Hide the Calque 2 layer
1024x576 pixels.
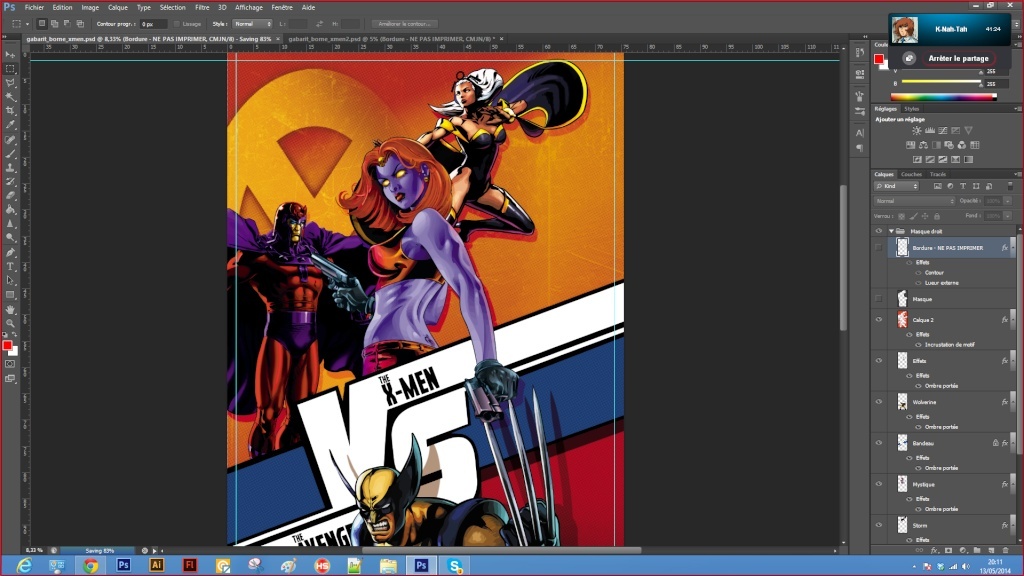878,320
